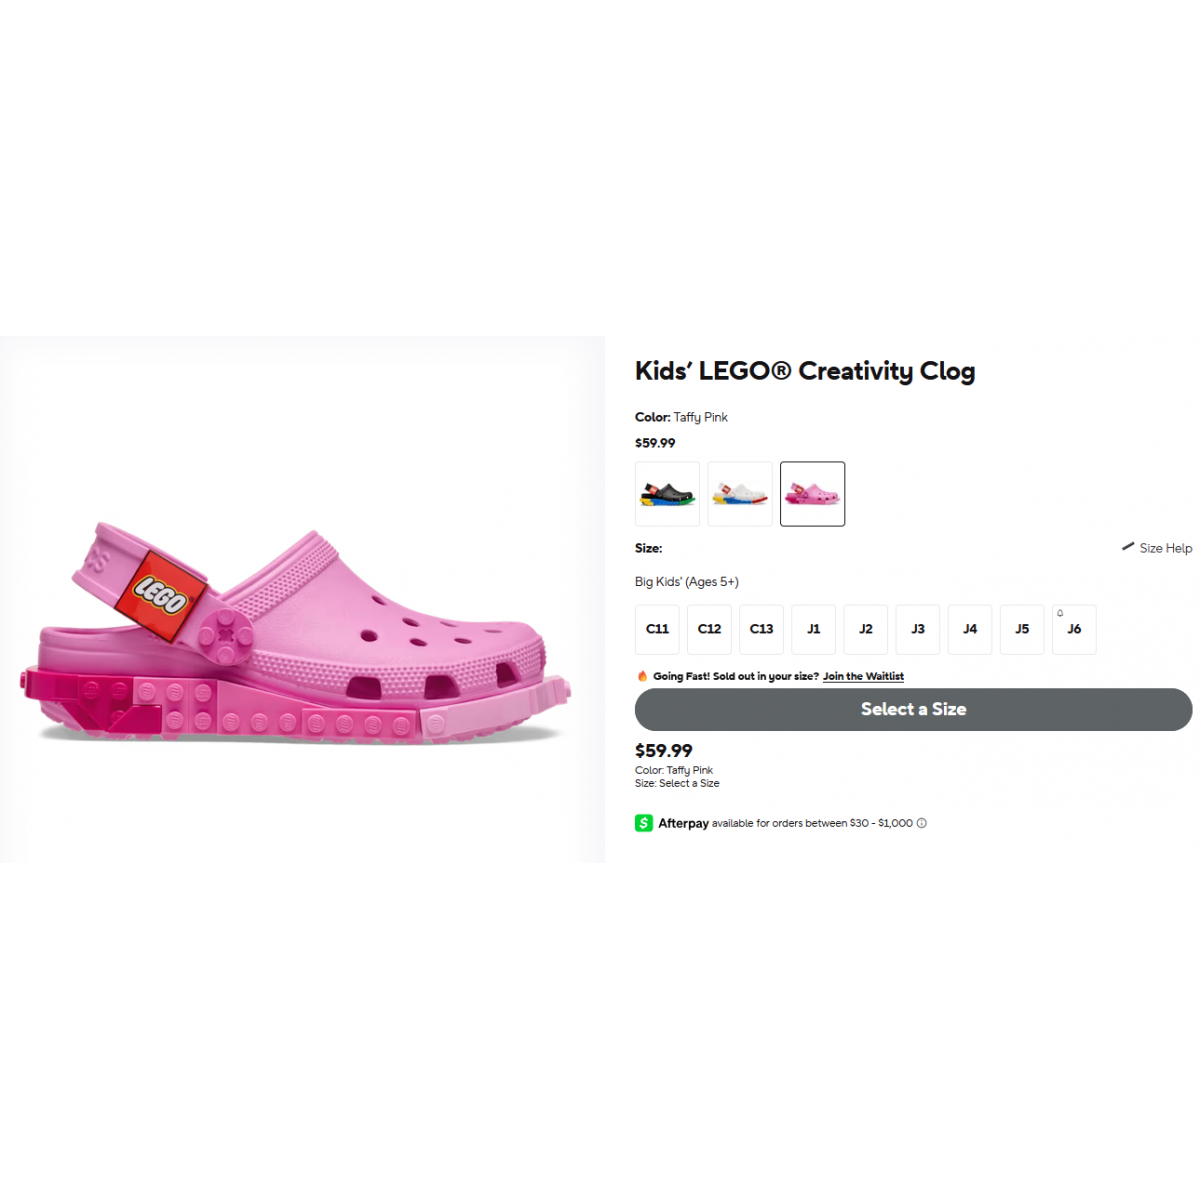Pick size J1

(x=813, y=629)
